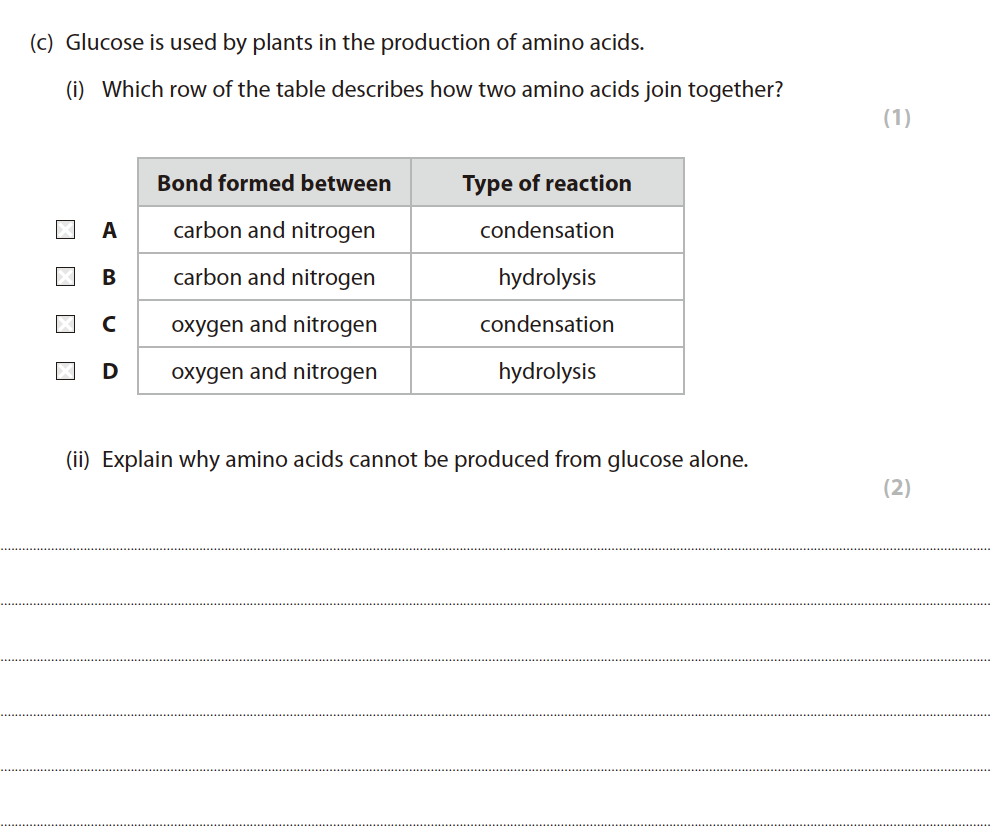Click the "Bond formed between" column header

pos(274,183)
